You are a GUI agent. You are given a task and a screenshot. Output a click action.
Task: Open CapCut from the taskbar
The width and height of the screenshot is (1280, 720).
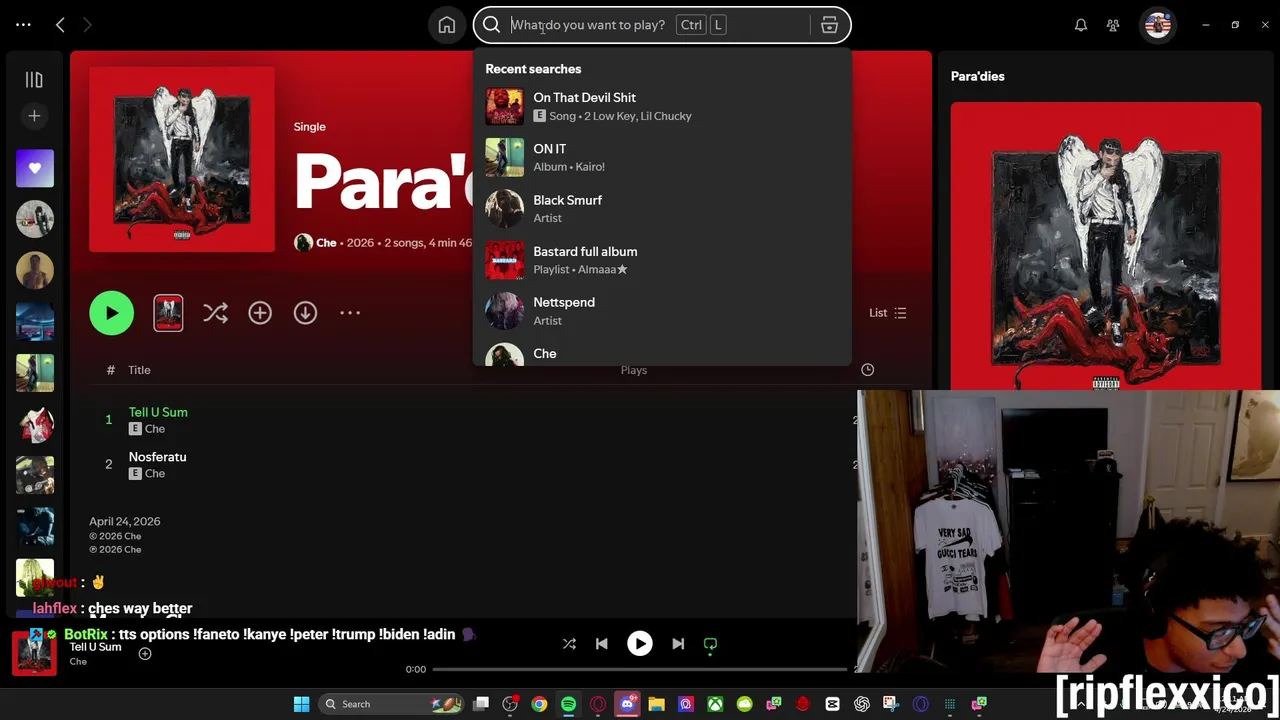tap(832, 704)
